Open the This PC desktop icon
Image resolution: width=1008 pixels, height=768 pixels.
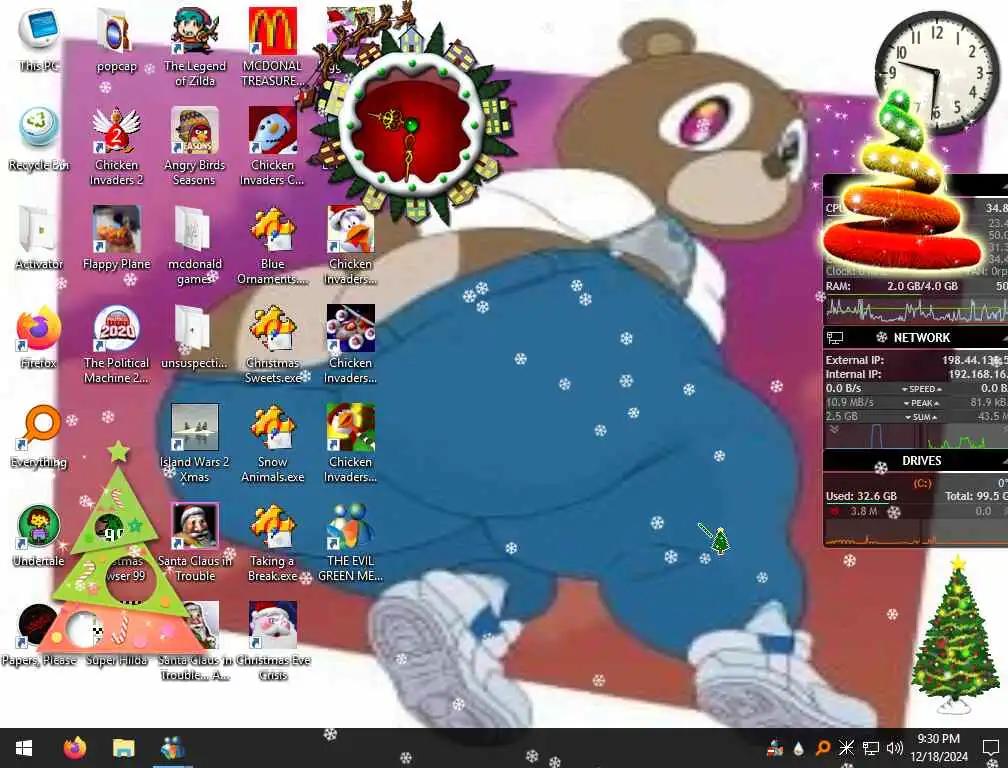[x=39, y=40]
